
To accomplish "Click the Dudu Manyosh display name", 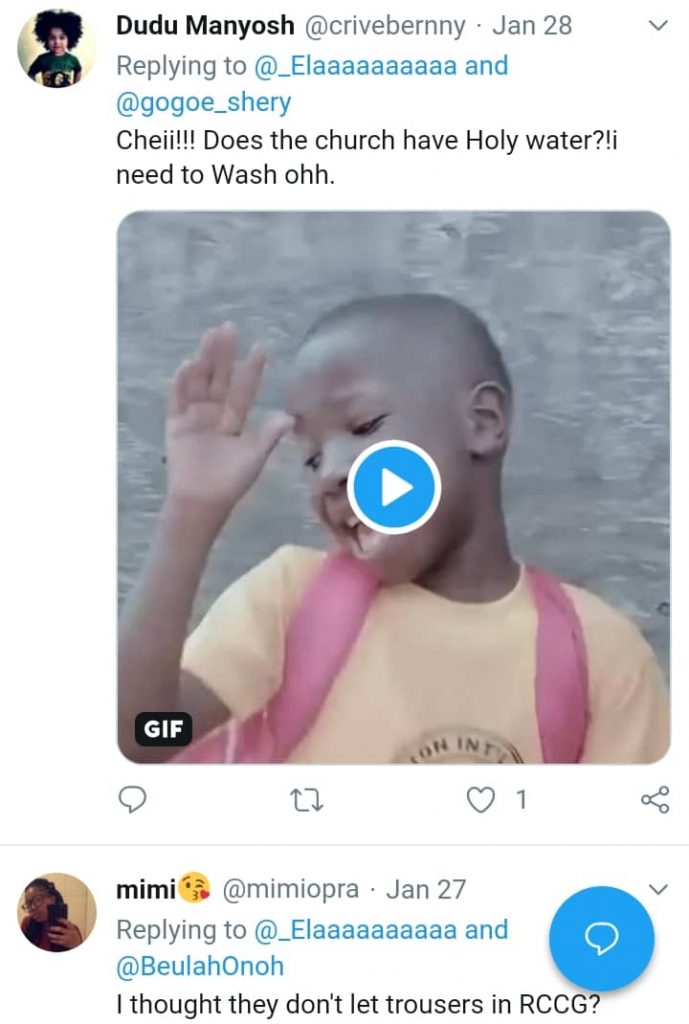I will [x=205, y=25].
